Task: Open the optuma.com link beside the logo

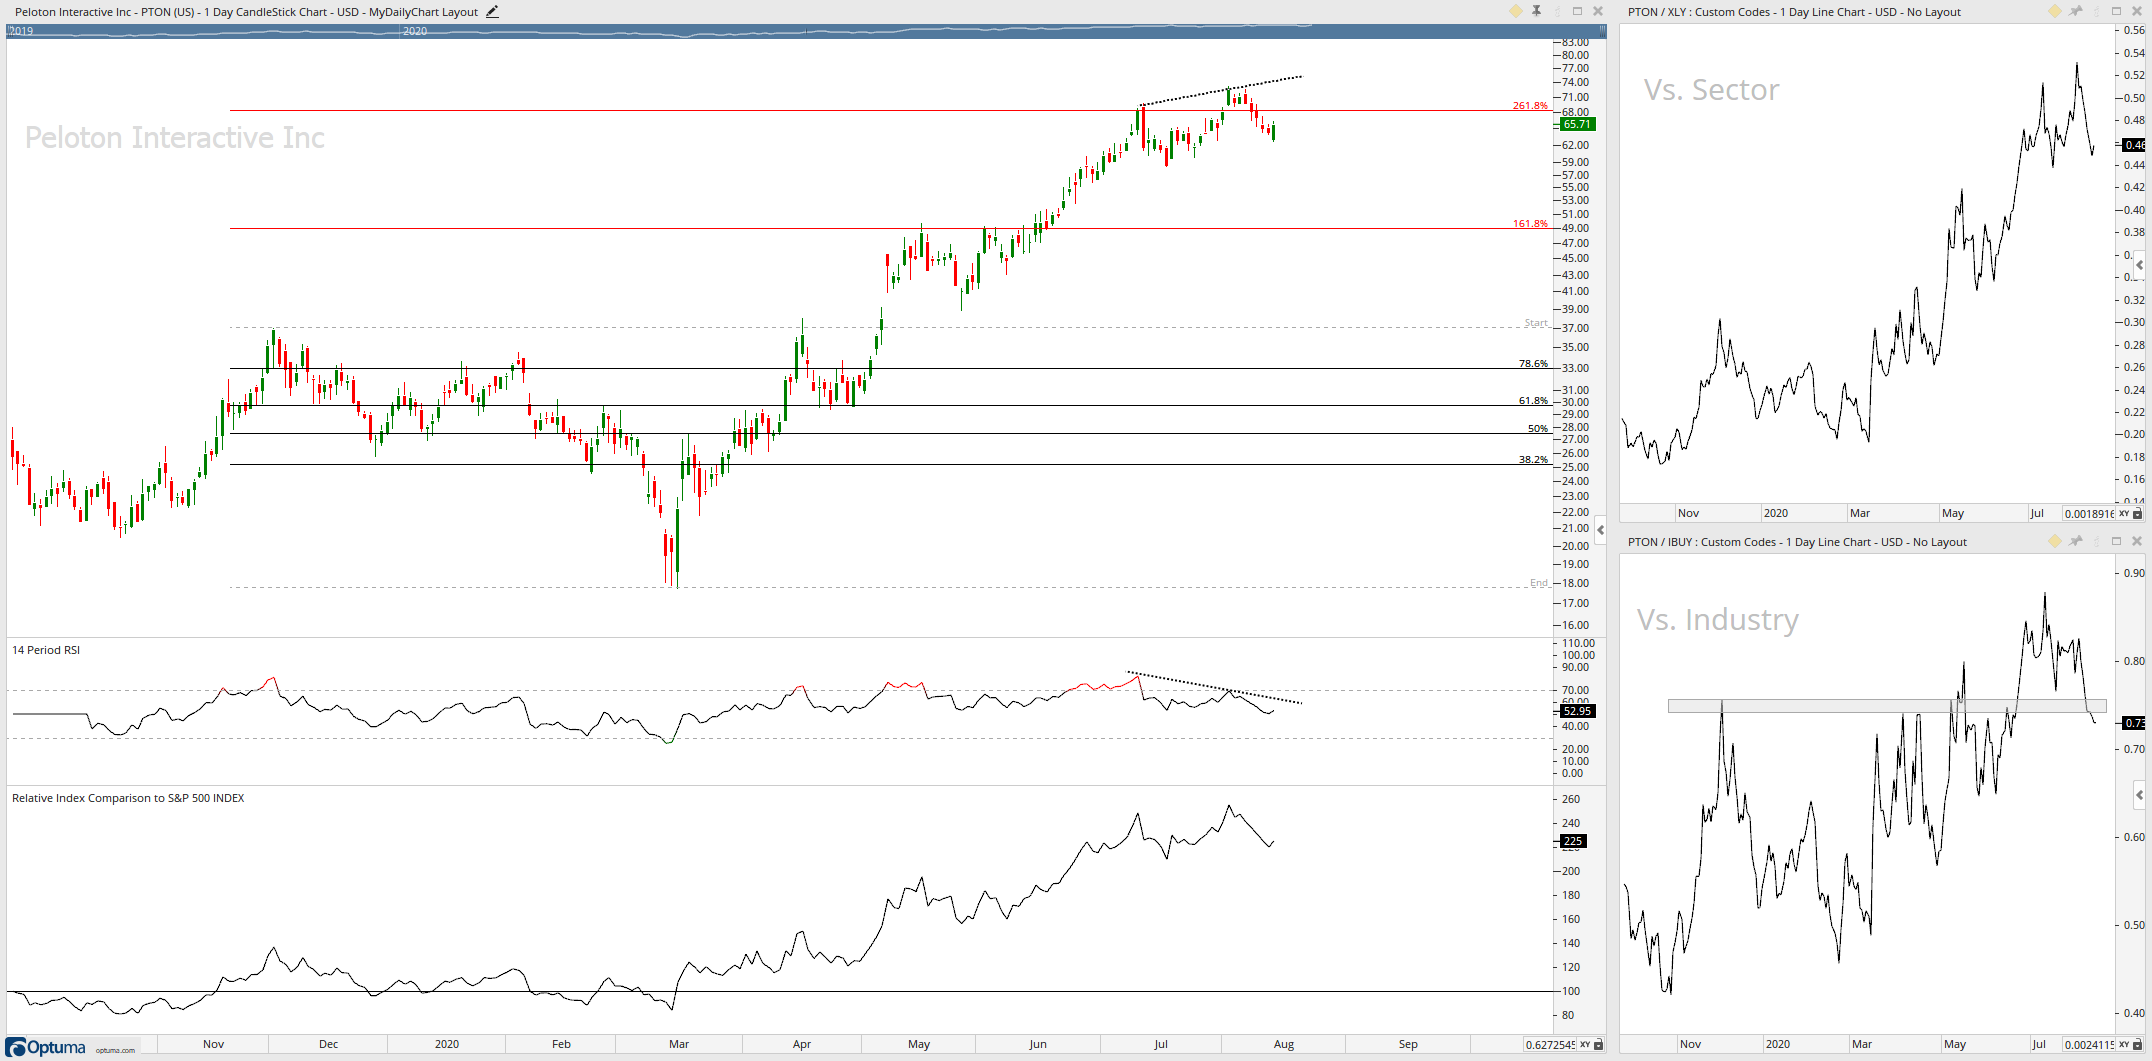Action: tap(115, 1050)
